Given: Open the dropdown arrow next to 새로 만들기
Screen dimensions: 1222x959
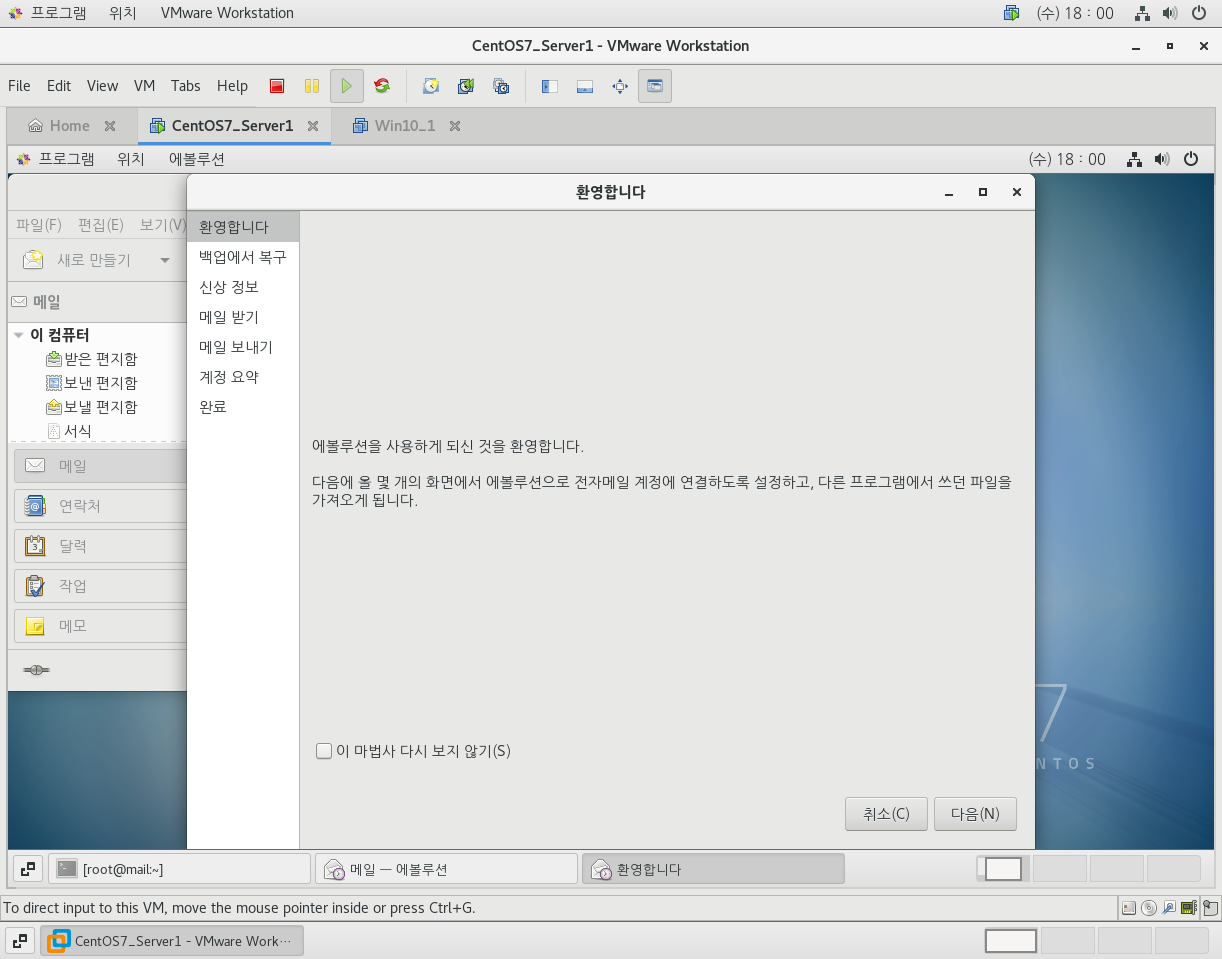Looking at the screenshot, I should point(165,260).
